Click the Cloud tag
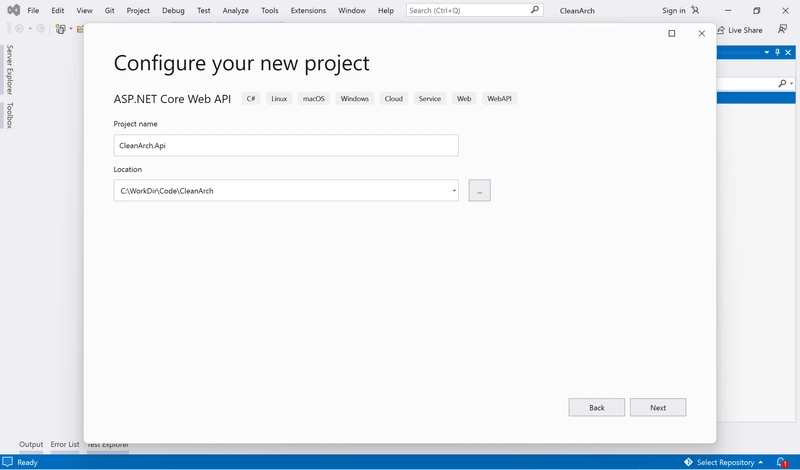The image size is (800, 470). [393, 98]
